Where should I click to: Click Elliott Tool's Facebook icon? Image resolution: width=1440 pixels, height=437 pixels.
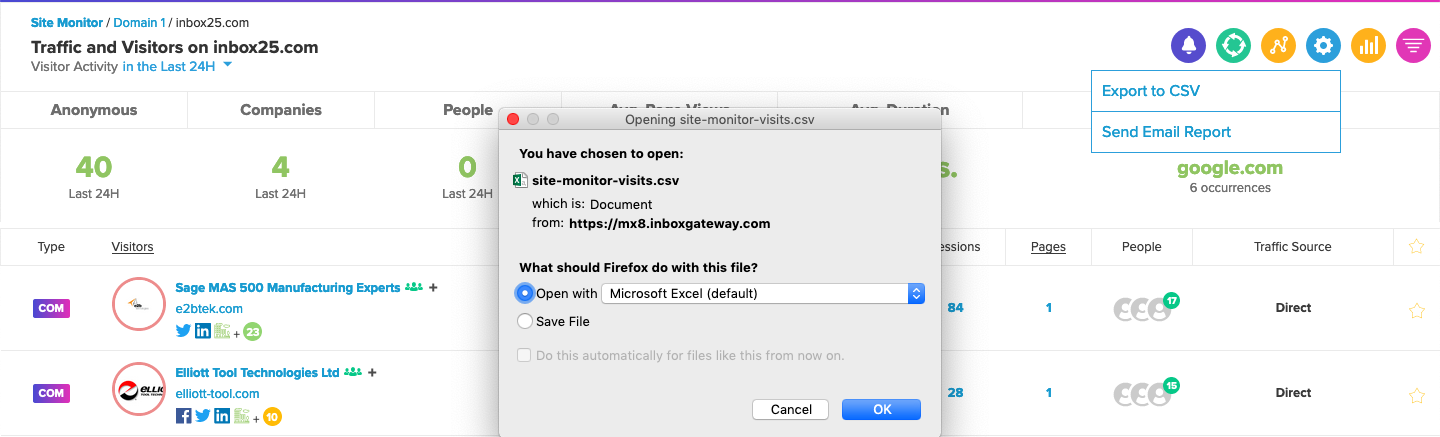[x=184, y=416]
